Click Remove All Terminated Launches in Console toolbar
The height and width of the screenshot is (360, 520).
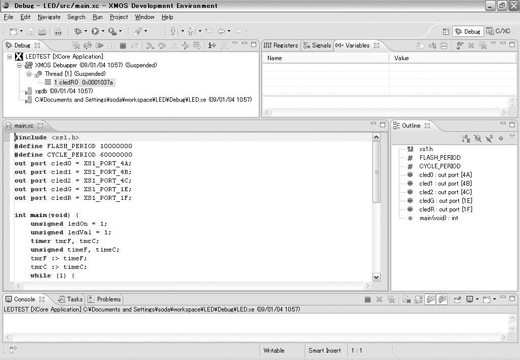click(x=391, y=299)
